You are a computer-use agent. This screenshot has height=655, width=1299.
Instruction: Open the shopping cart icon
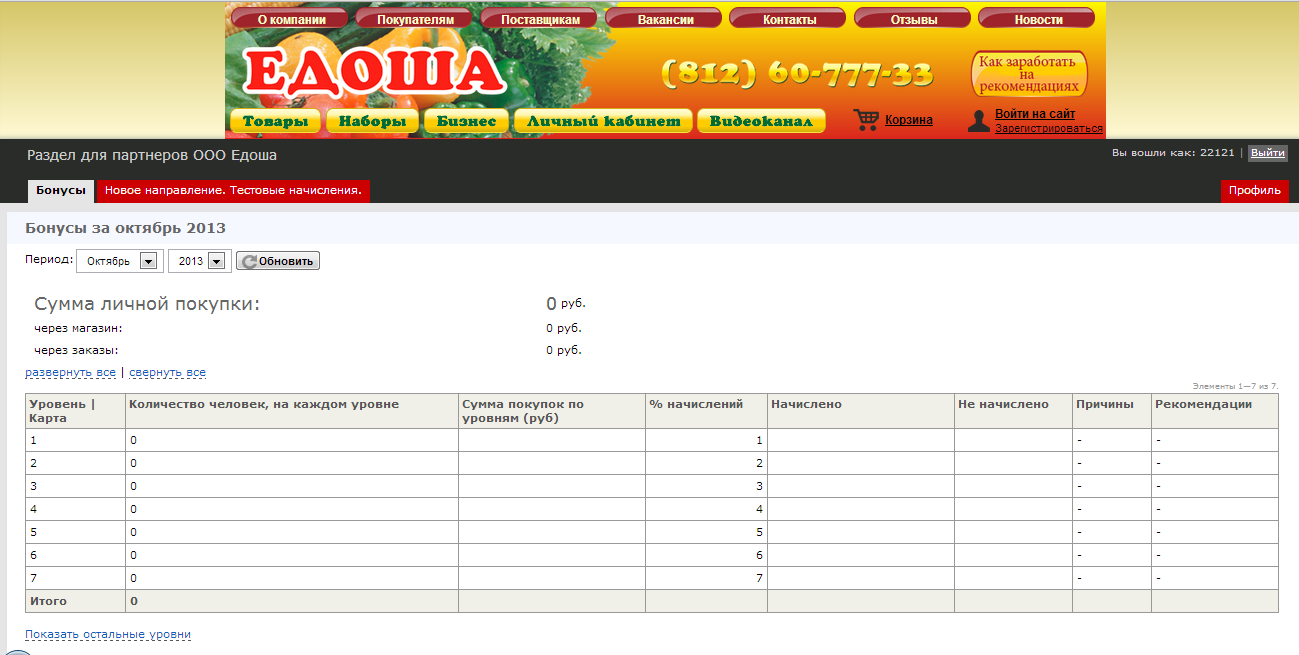[866, 120]
